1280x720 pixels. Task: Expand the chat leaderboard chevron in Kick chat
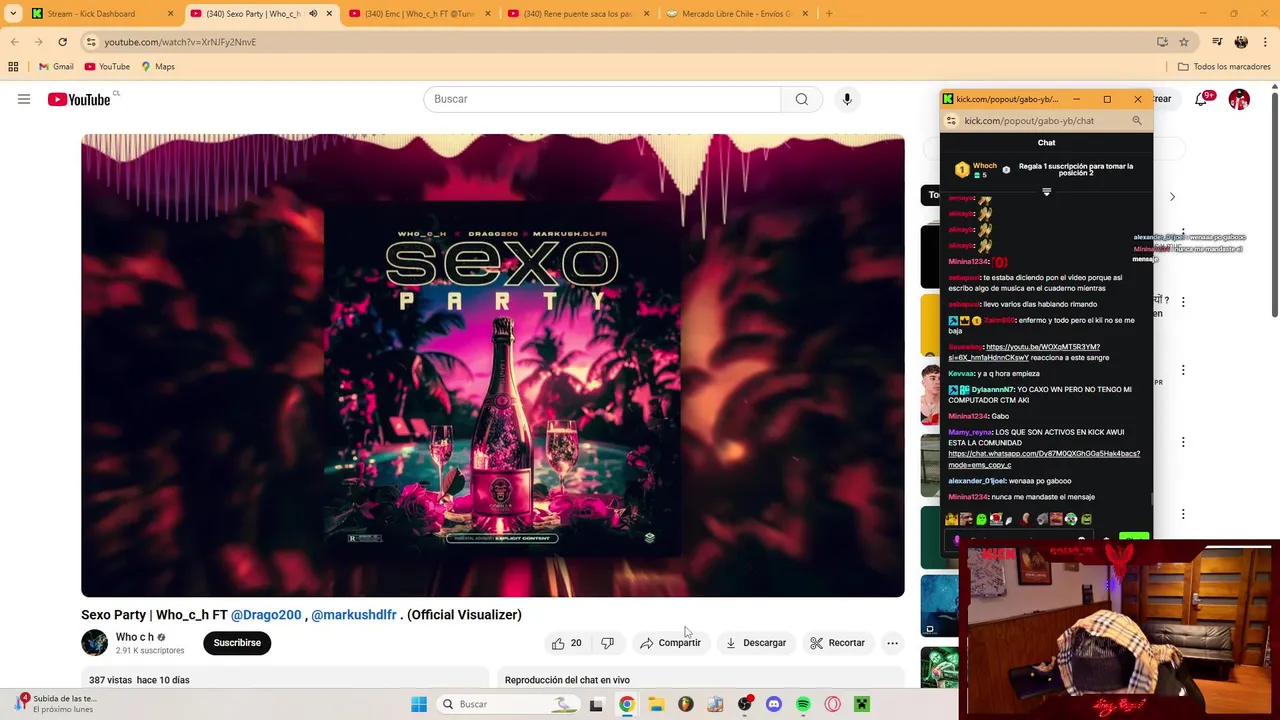coord(1046,192)
